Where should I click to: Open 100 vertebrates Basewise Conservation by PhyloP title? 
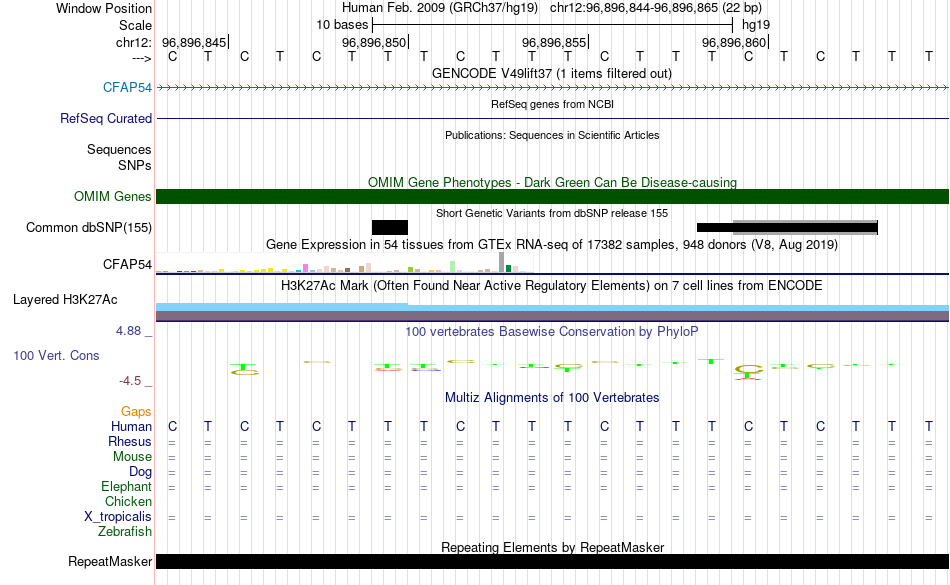551,331
